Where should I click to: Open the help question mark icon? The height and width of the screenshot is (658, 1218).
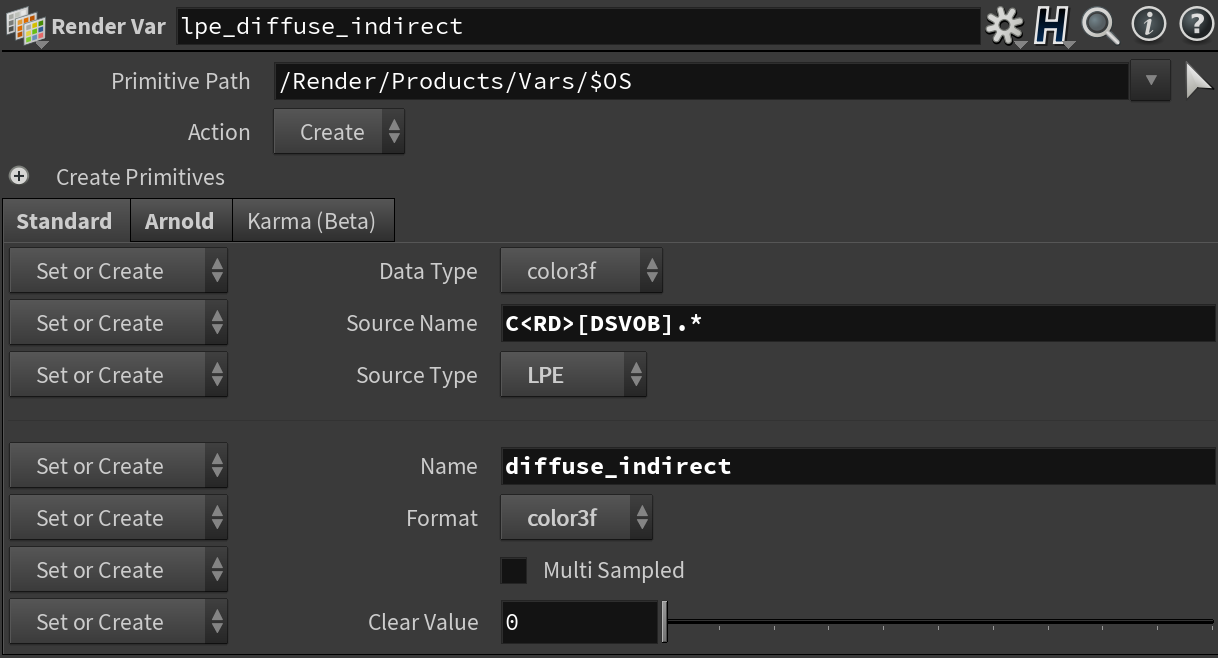(x=1196, y=25)
